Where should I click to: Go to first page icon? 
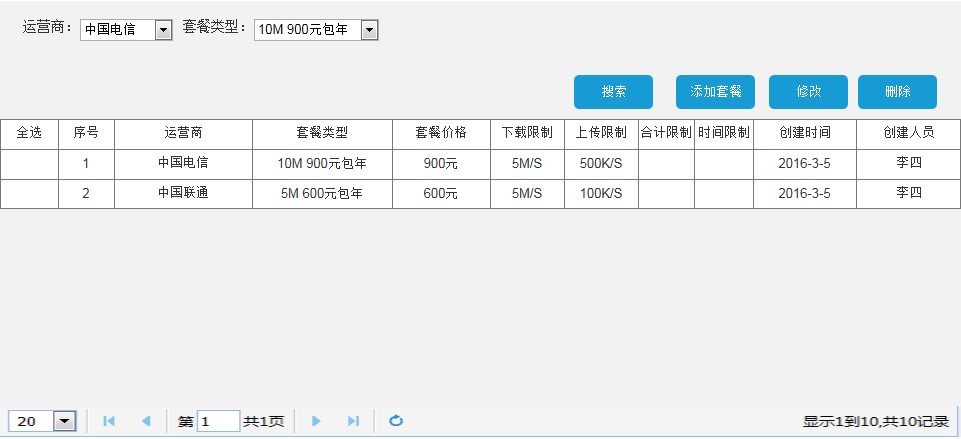[109, 421]
